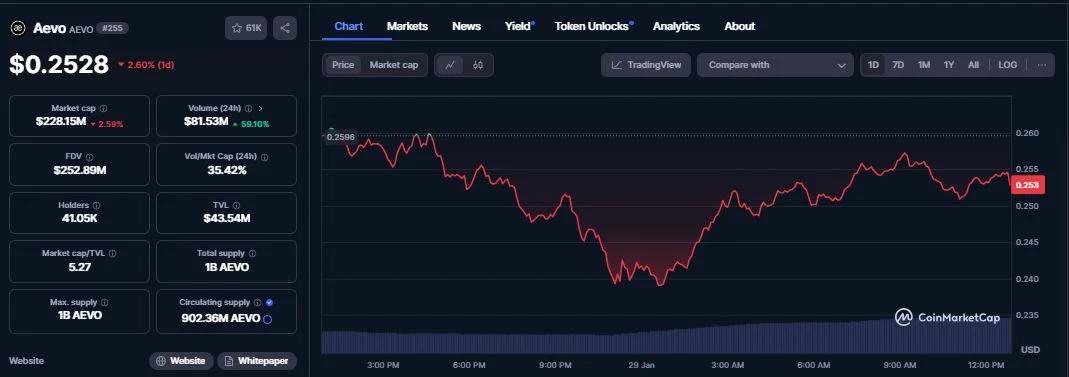Open info icon beside Market cap/TVL
Image resolution: width=1069 pixels, height=377 pixels.
point(112,254)
